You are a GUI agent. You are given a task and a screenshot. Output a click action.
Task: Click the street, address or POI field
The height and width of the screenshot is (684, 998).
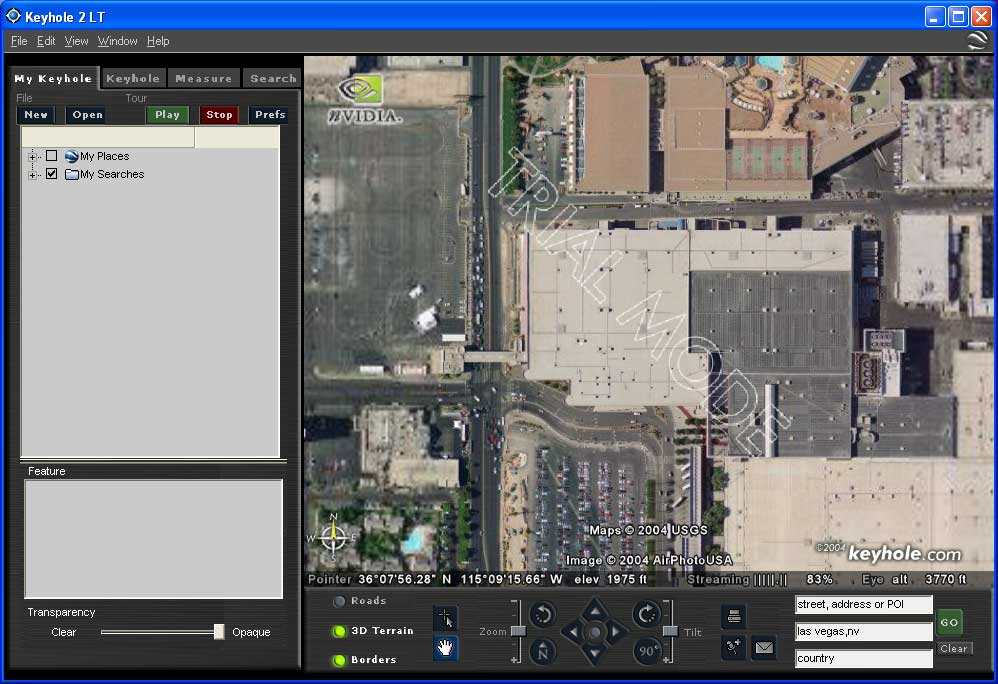click(864, 604)
